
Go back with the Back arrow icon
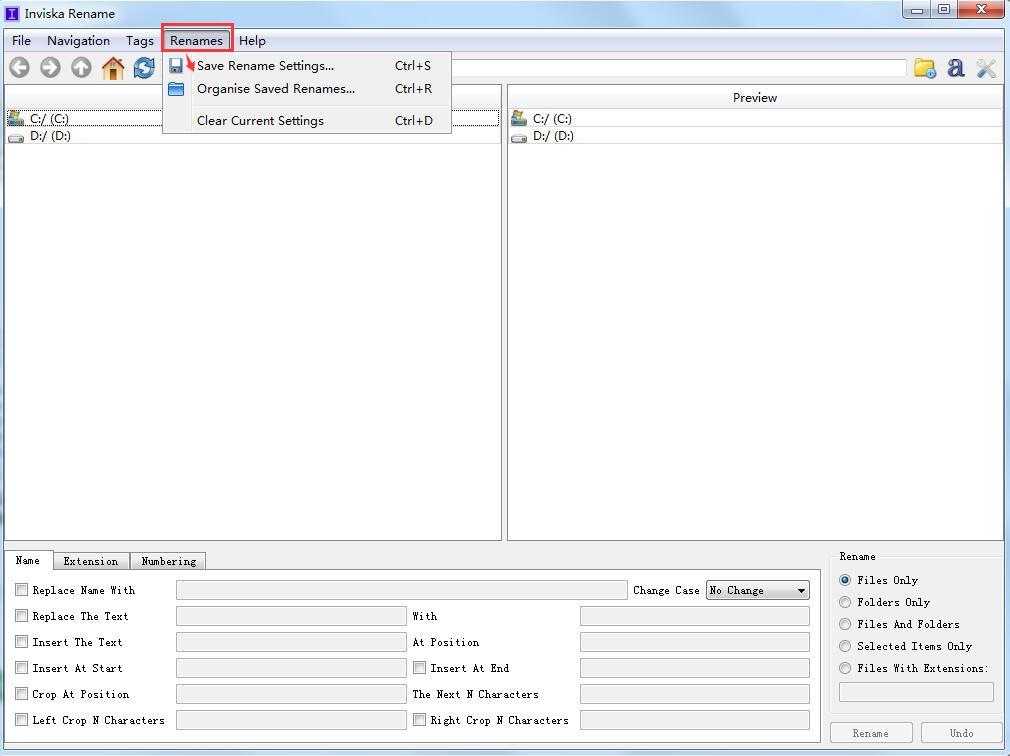pos(19,68)
